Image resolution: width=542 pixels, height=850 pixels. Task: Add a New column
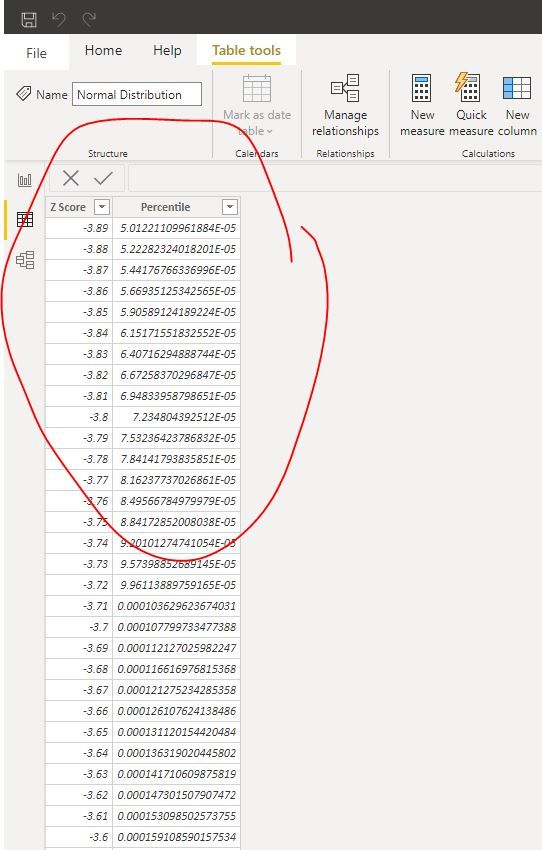tap(517, 105)
